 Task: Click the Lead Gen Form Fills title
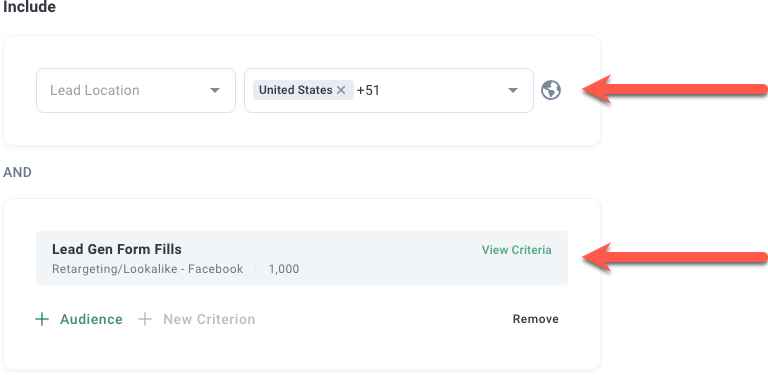click(x=117, y=249)
